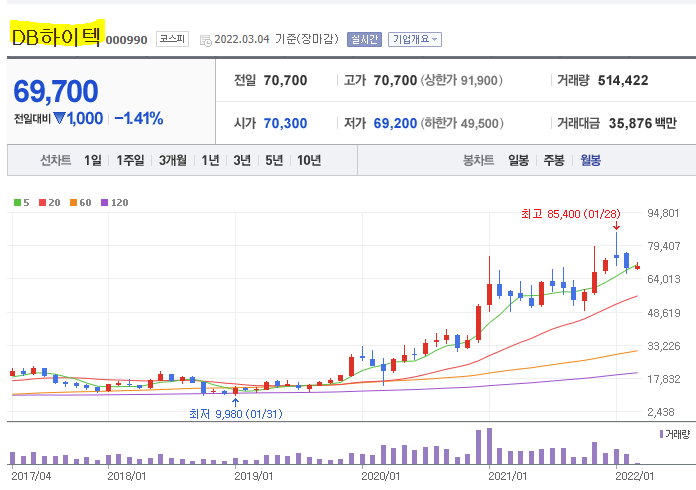Switch to 월봉 monthly candle chart
This screenshot has width=696, height=490.
click(x=590, y=160)
